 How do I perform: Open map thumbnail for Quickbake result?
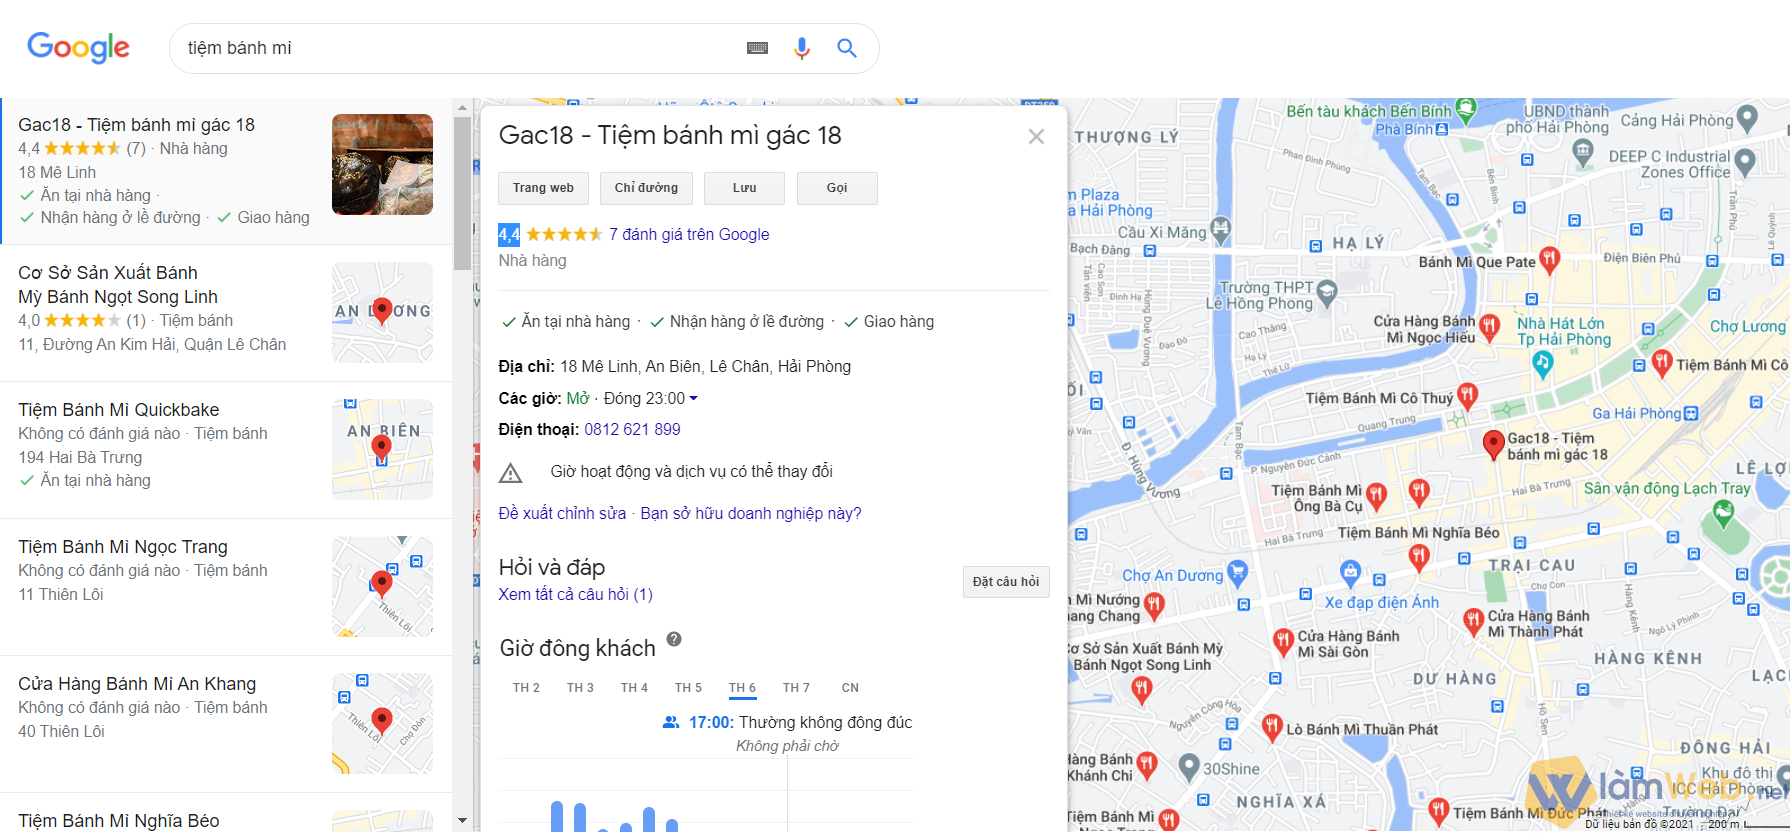tap(382, 449)
